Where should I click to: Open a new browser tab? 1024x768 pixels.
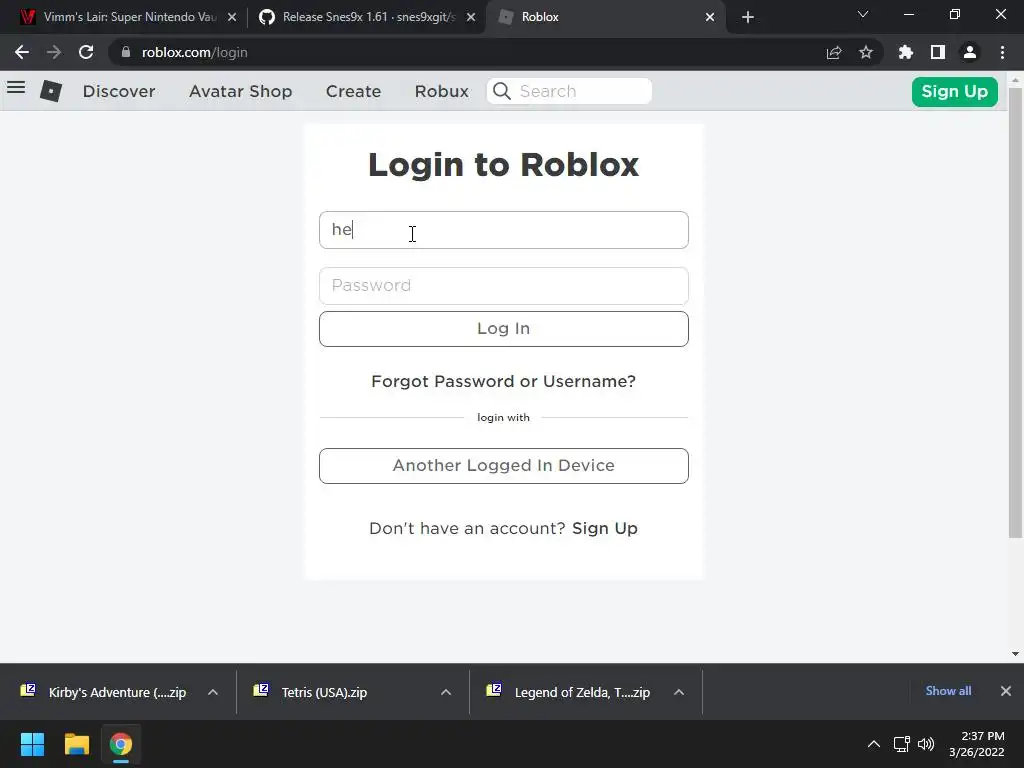(748, 17)
